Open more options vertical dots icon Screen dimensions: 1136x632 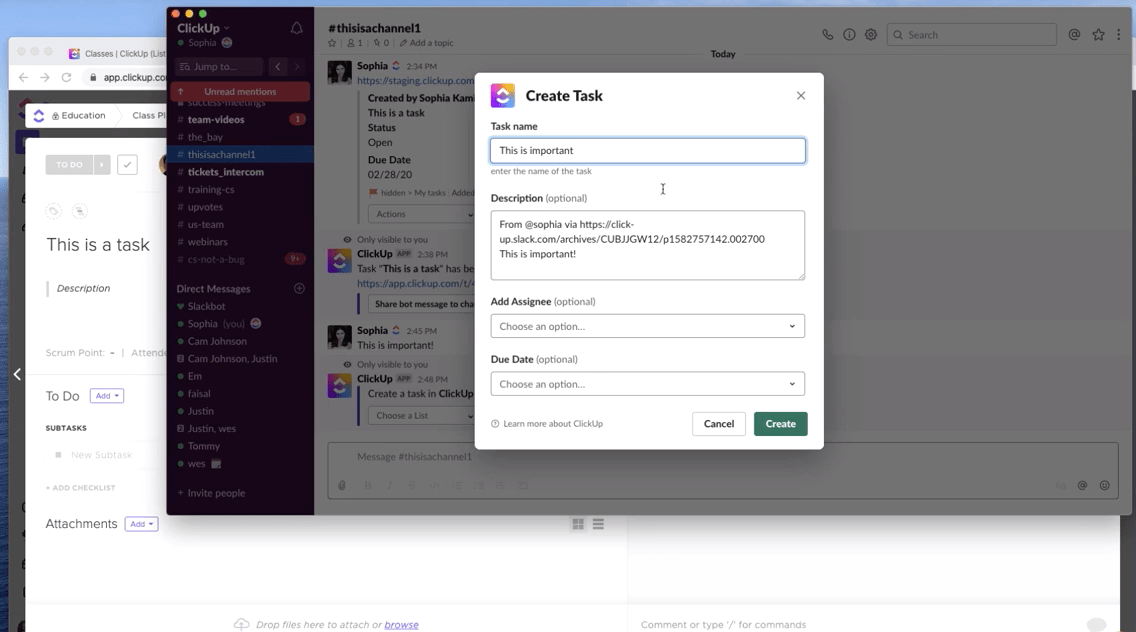pos(1119,35)
